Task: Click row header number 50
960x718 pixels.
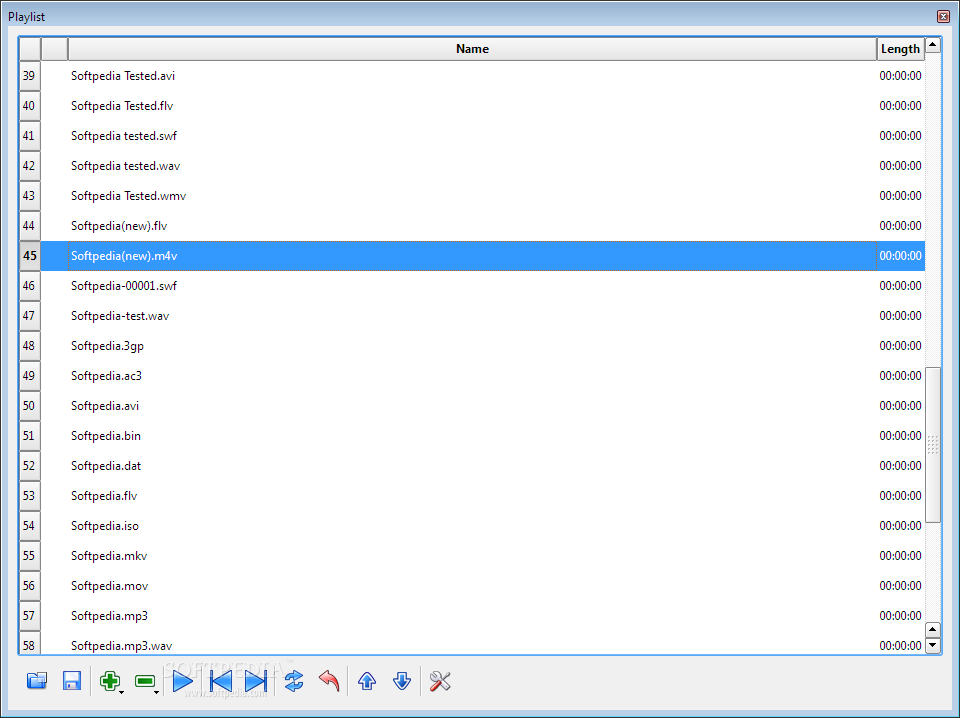Action: (29, 406)
